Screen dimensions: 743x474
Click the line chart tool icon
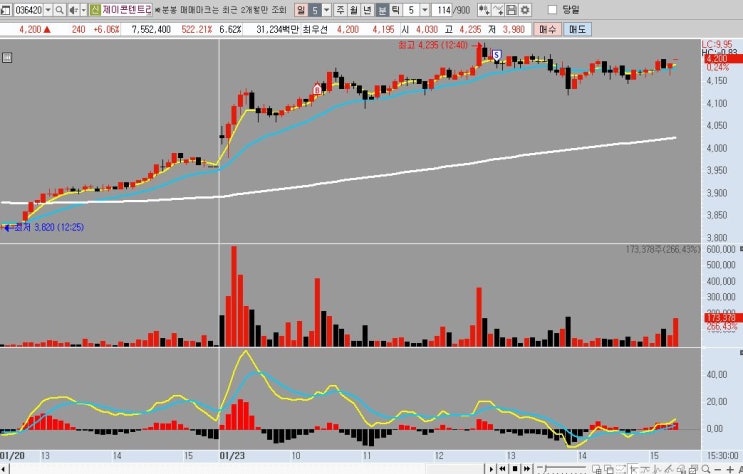coord(498,10)
